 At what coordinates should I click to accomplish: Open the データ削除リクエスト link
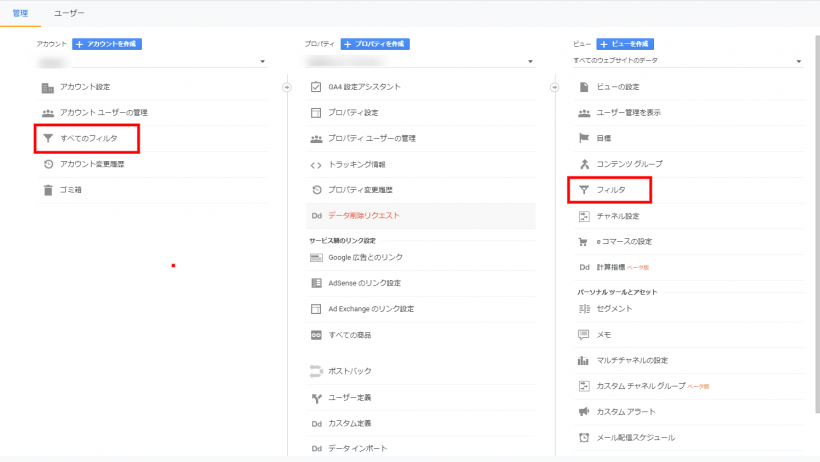pyautogui.click(x=364, y=215)
